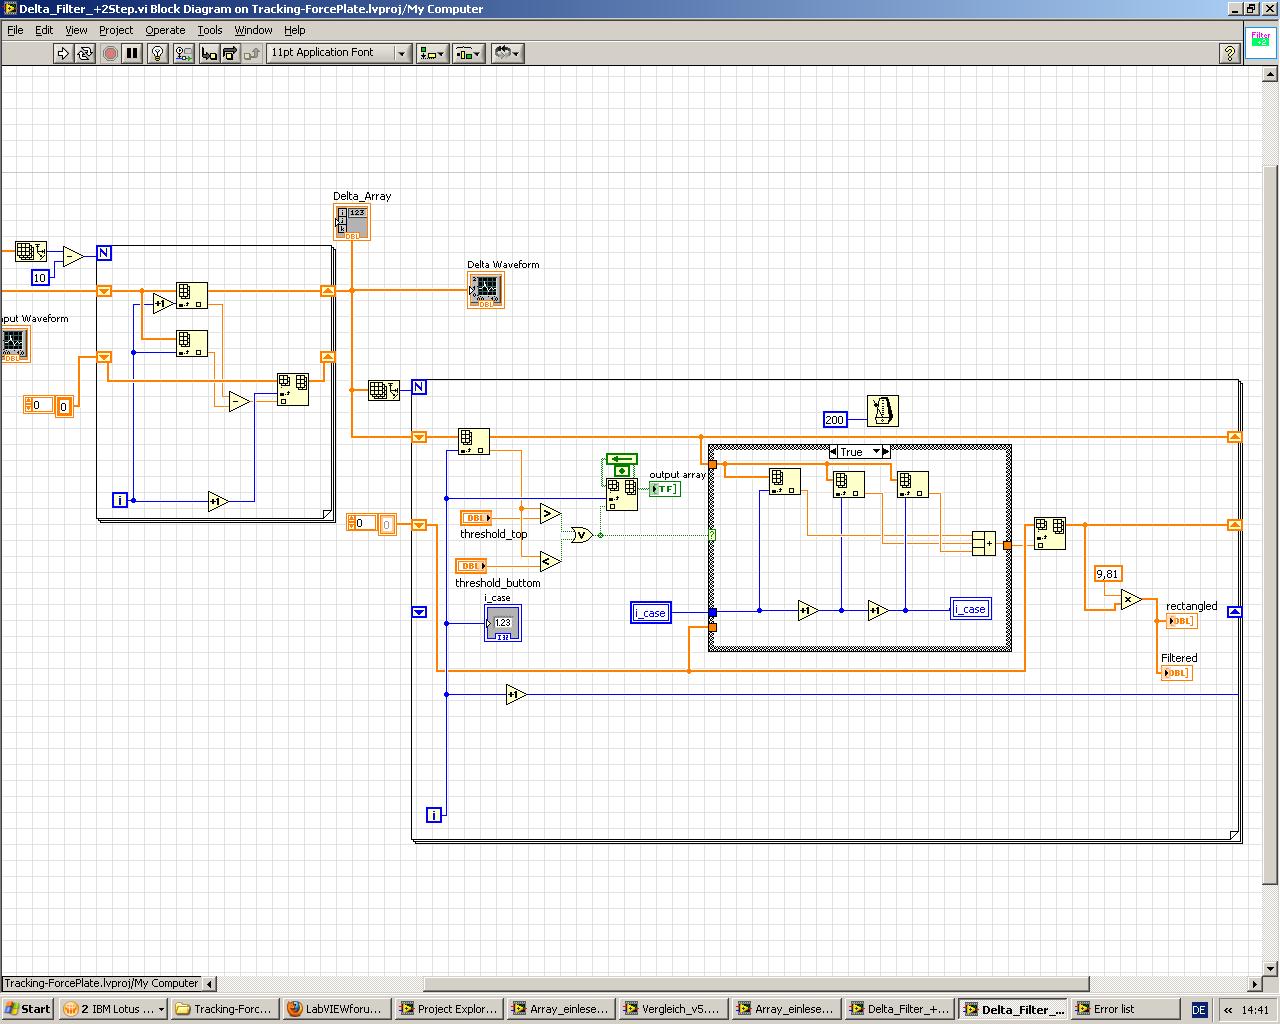Open the 11pt Application Font dropdown
1280x1024 pixels.
tap(339, 53)
